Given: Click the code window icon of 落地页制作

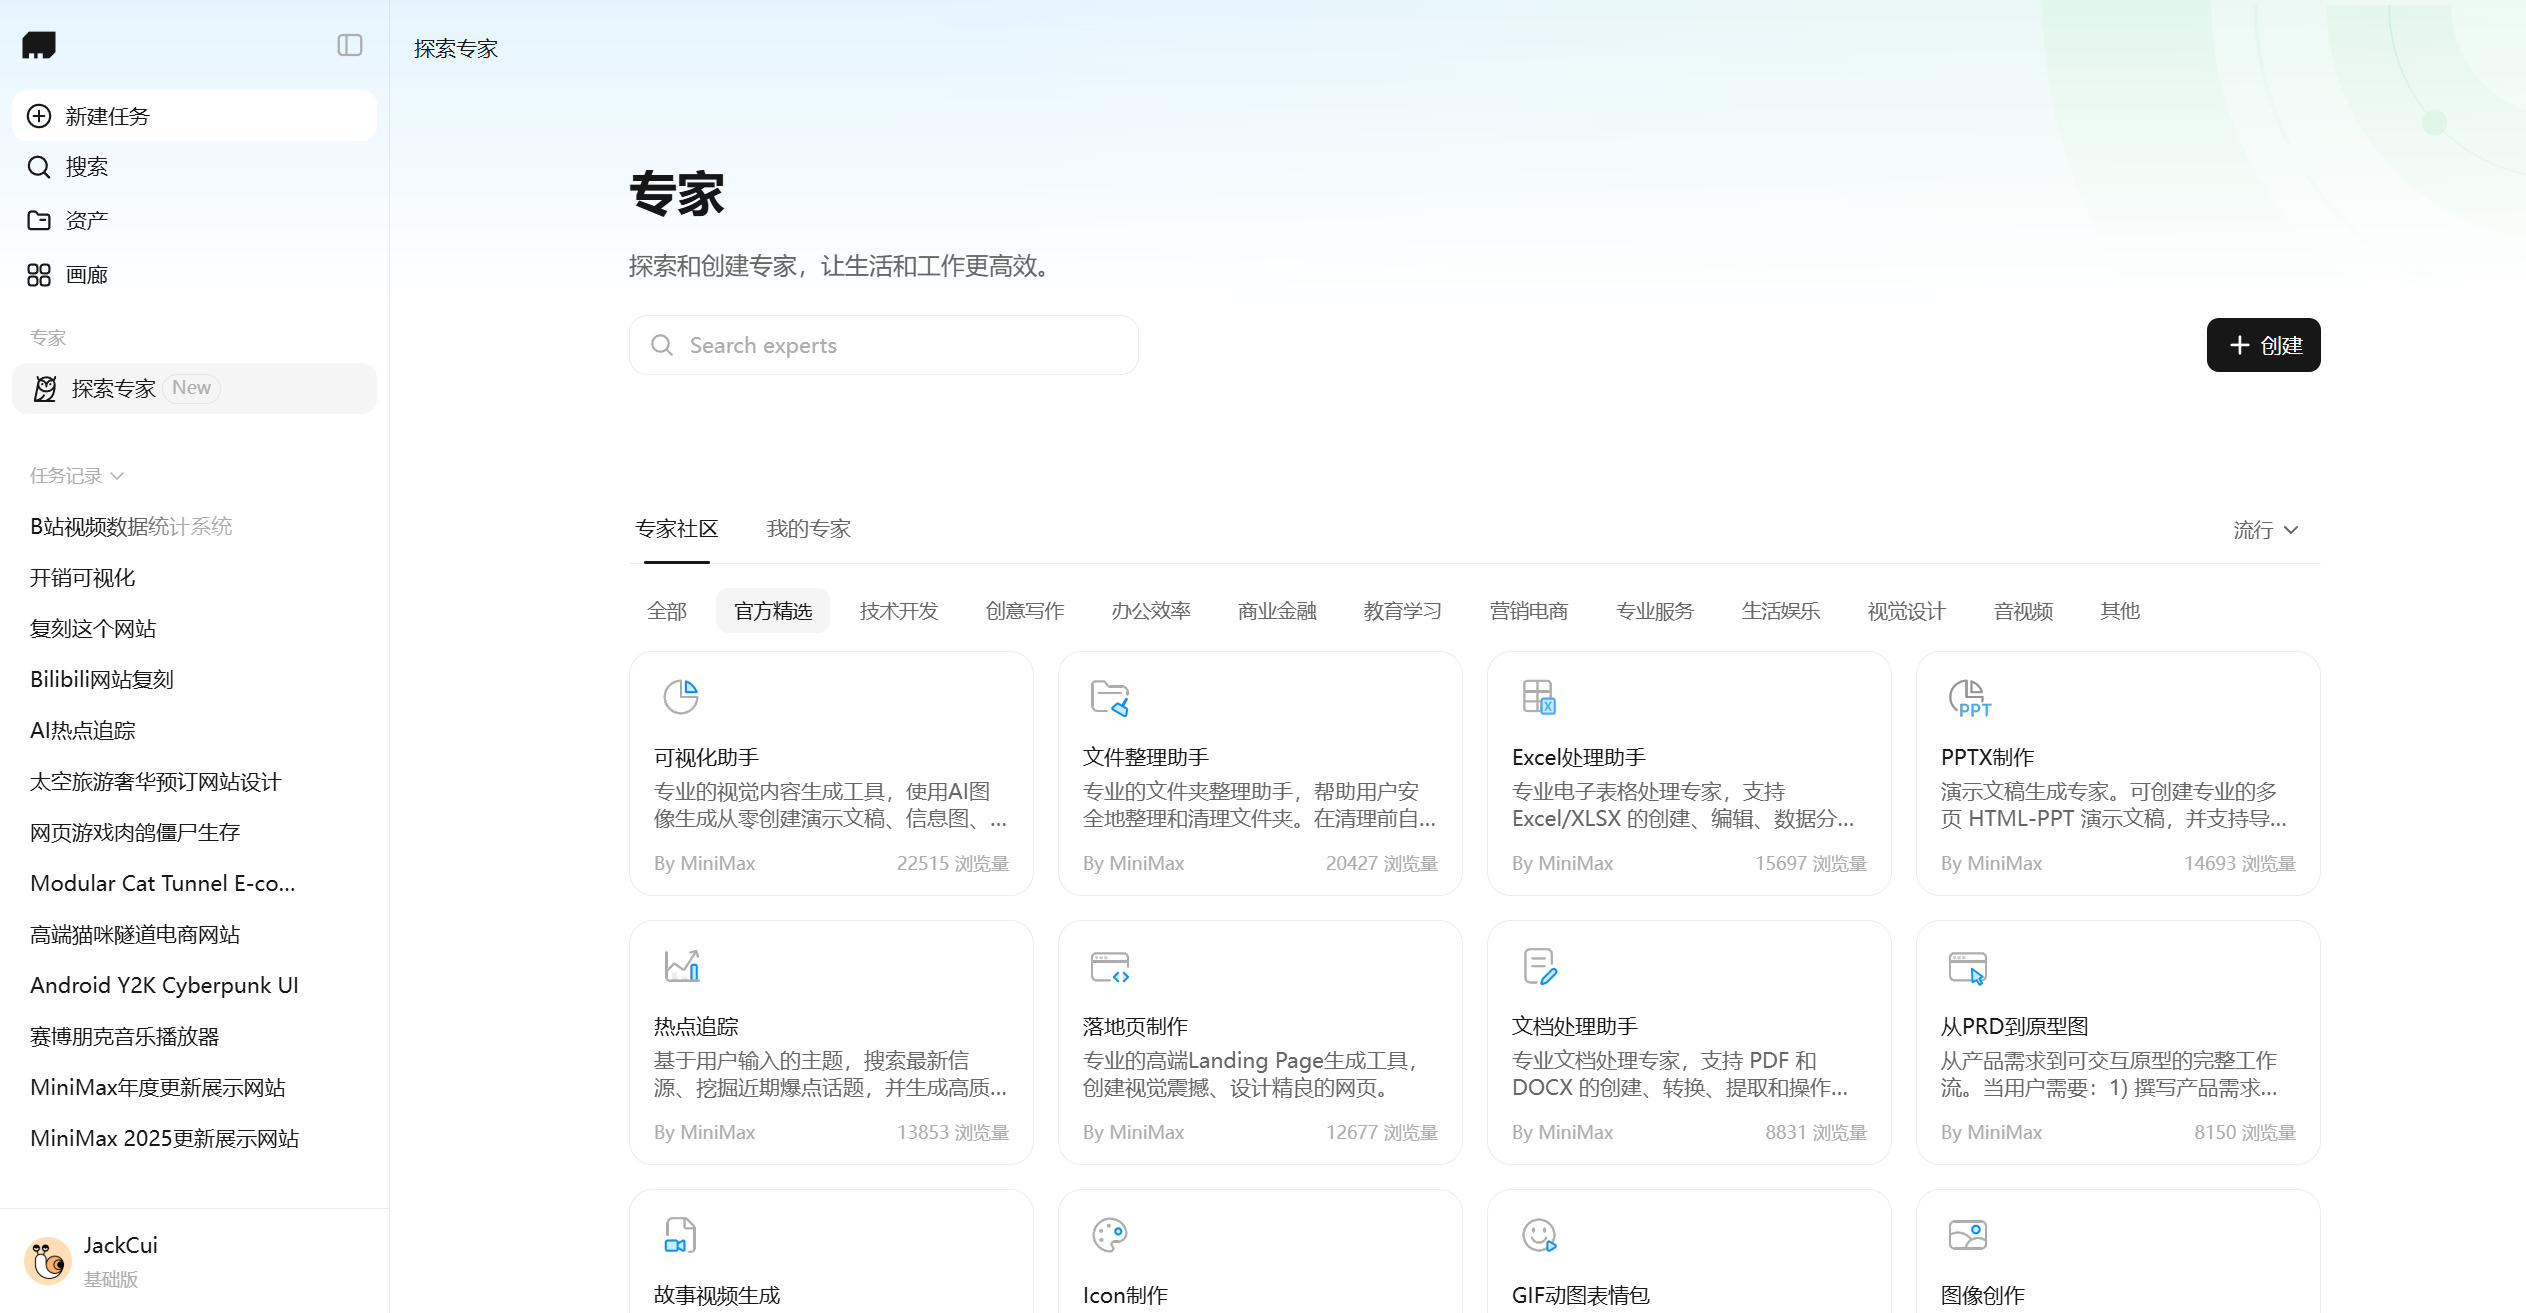Looking at the screenshot, I should pyautogui.click(x=1109, y=967).
